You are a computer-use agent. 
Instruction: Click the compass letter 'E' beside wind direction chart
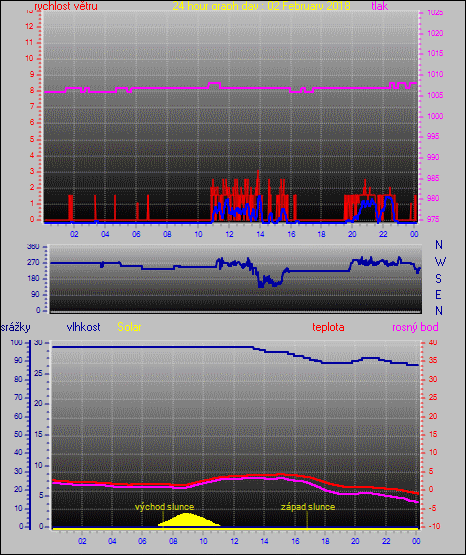pyautogui.click(x=438, y=294)
